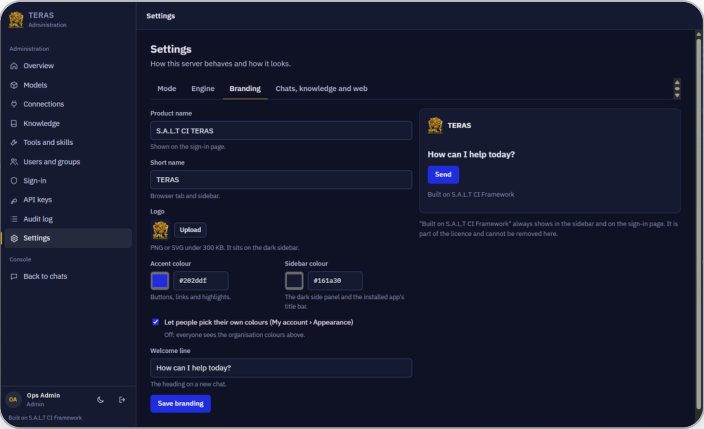Click the Upload logo button
Viewport: 704px width, 429px height.
[190, 230]
